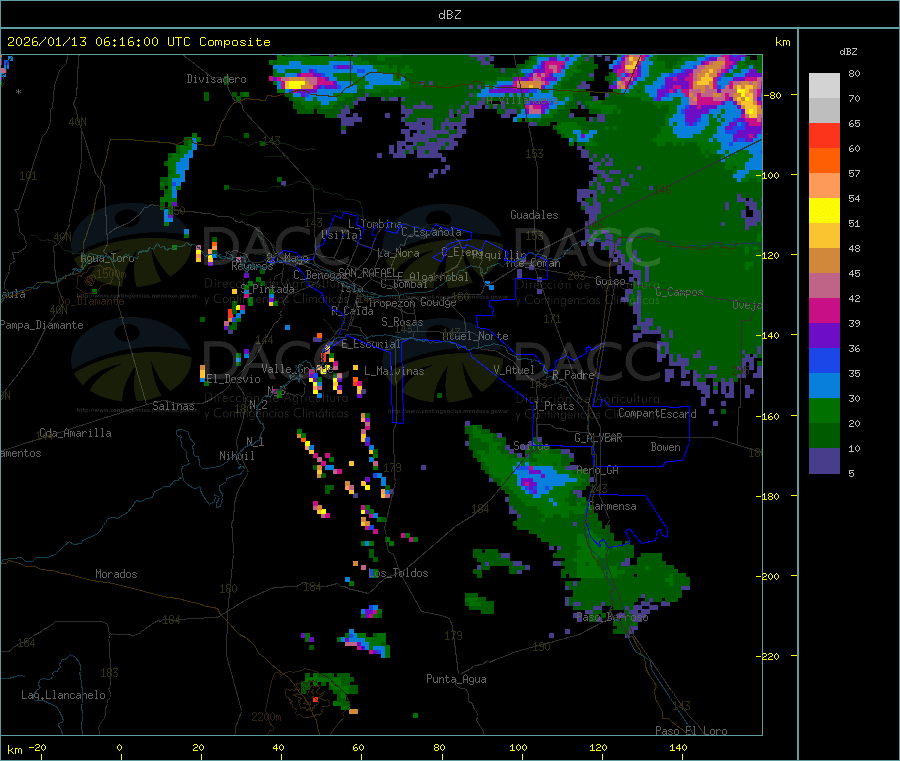Select the 51 dBZ yellow color swatch

click(x=824, y=211)
